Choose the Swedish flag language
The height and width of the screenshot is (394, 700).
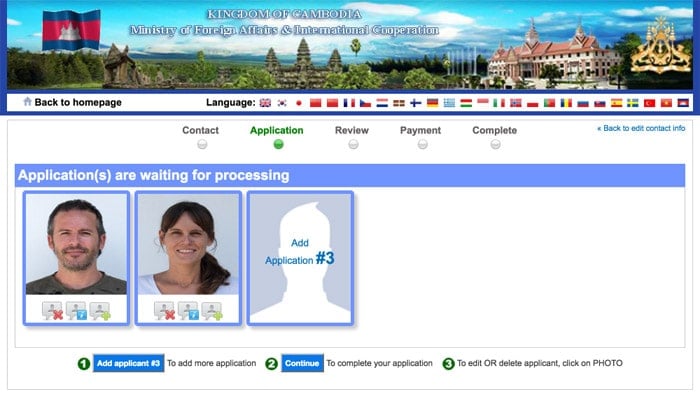[x=633, y=103]
